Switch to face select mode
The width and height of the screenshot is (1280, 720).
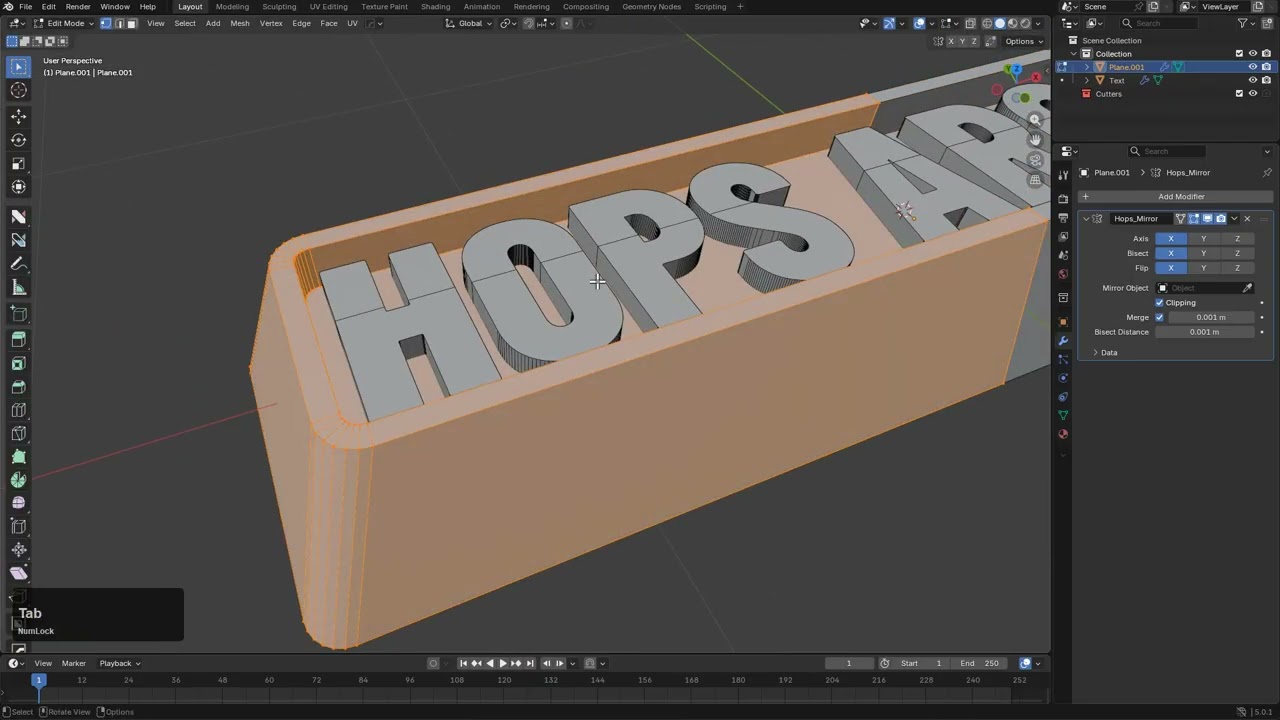(x=131, y=23)
